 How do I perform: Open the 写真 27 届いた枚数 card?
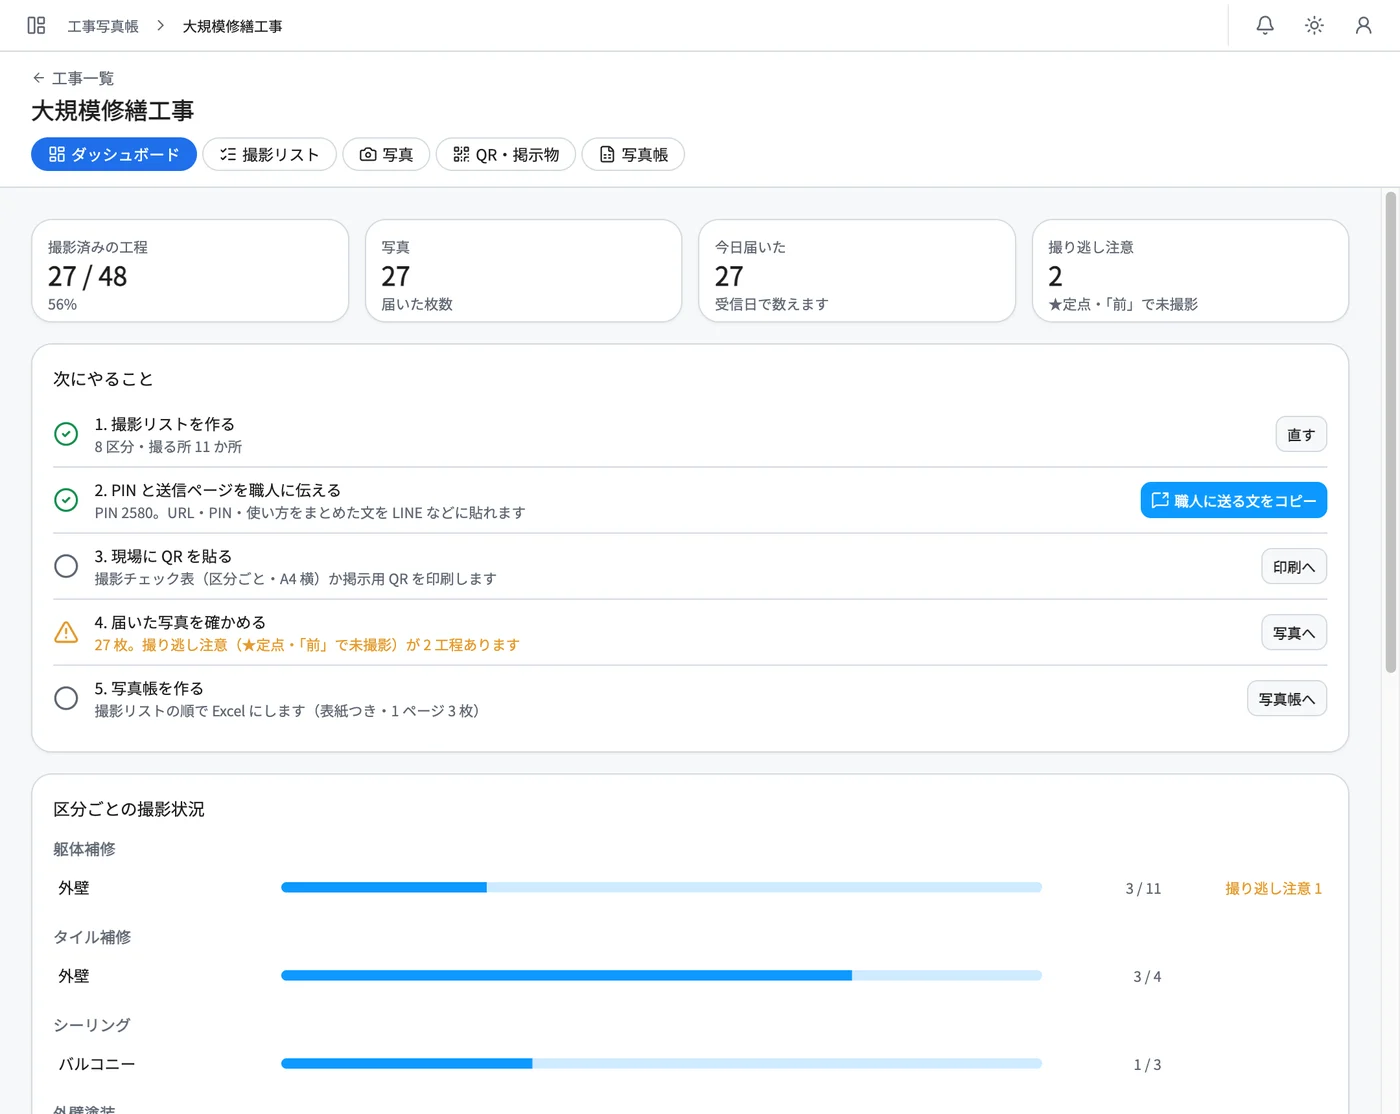point(523,271)
